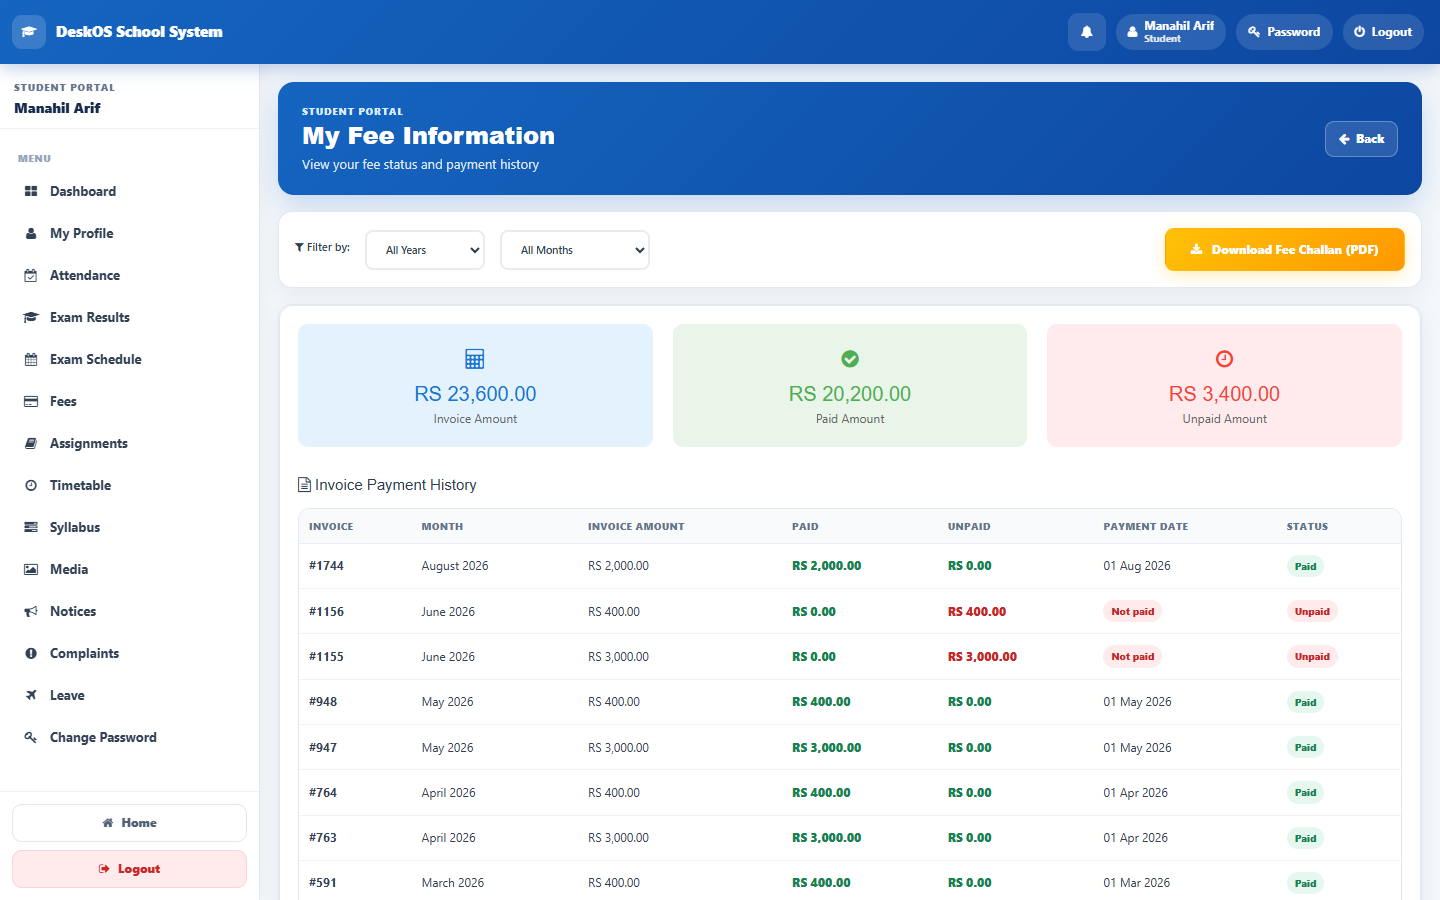Click the Exam Schedule calendar icon
1440x900 pixels.
pos(31,359)
